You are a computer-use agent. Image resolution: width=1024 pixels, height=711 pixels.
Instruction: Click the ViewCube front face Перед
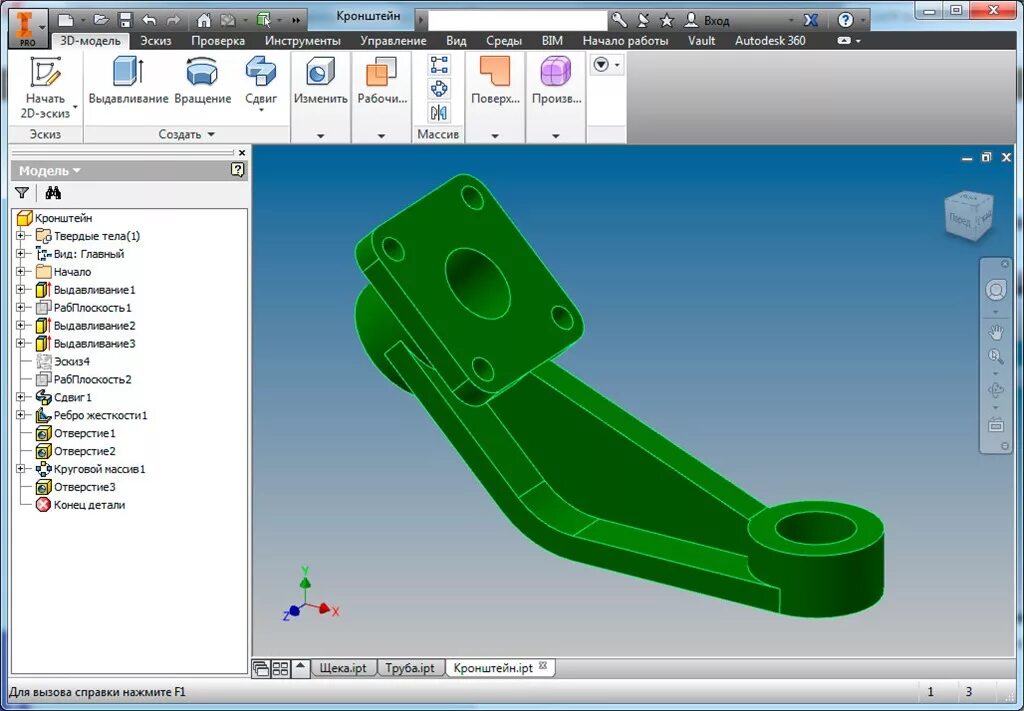pyautogui.click(x=960, y=219)
